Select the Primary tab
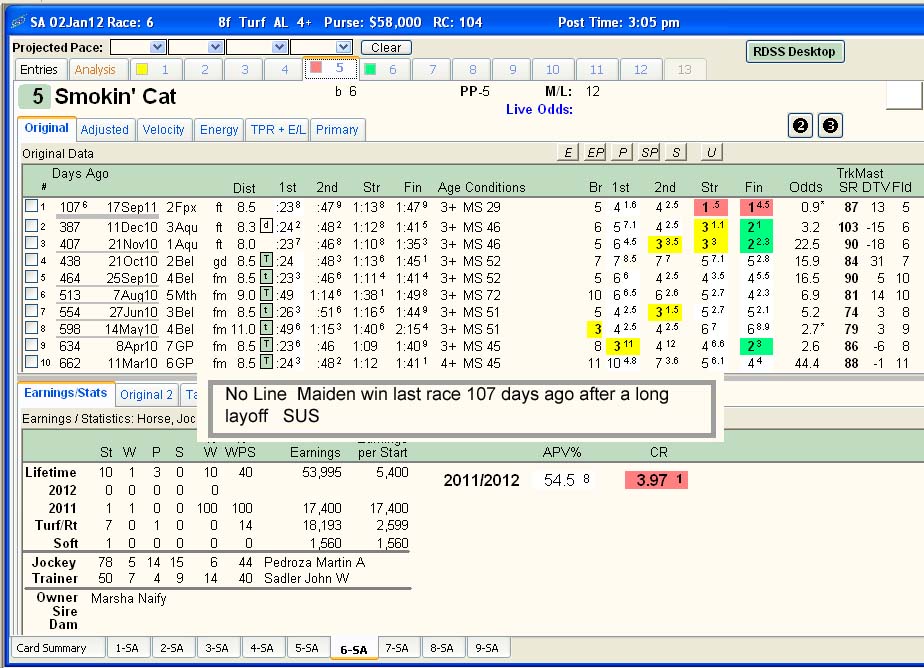This screenshot has height=668, width=924. (x=337, y=130)
